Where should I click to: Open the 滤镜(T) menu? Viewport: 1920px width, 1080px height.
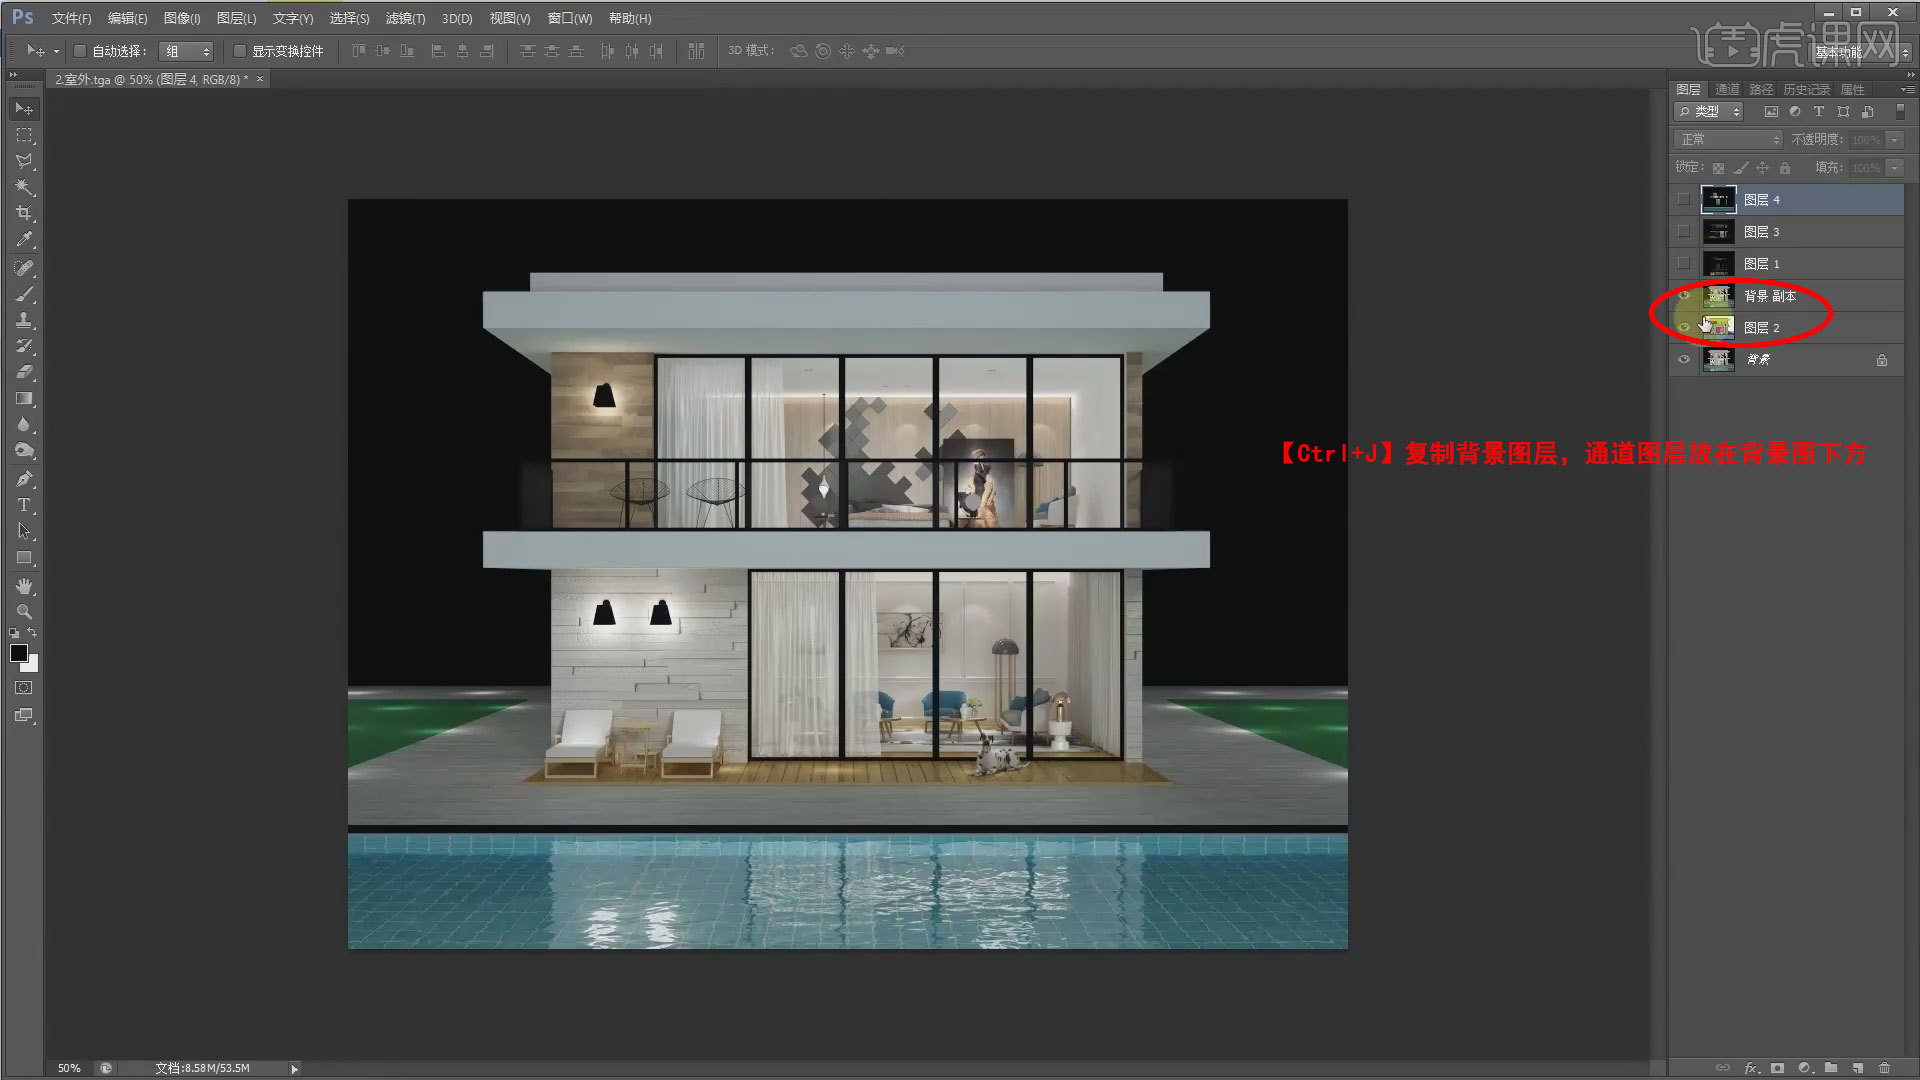pos(405,18)
